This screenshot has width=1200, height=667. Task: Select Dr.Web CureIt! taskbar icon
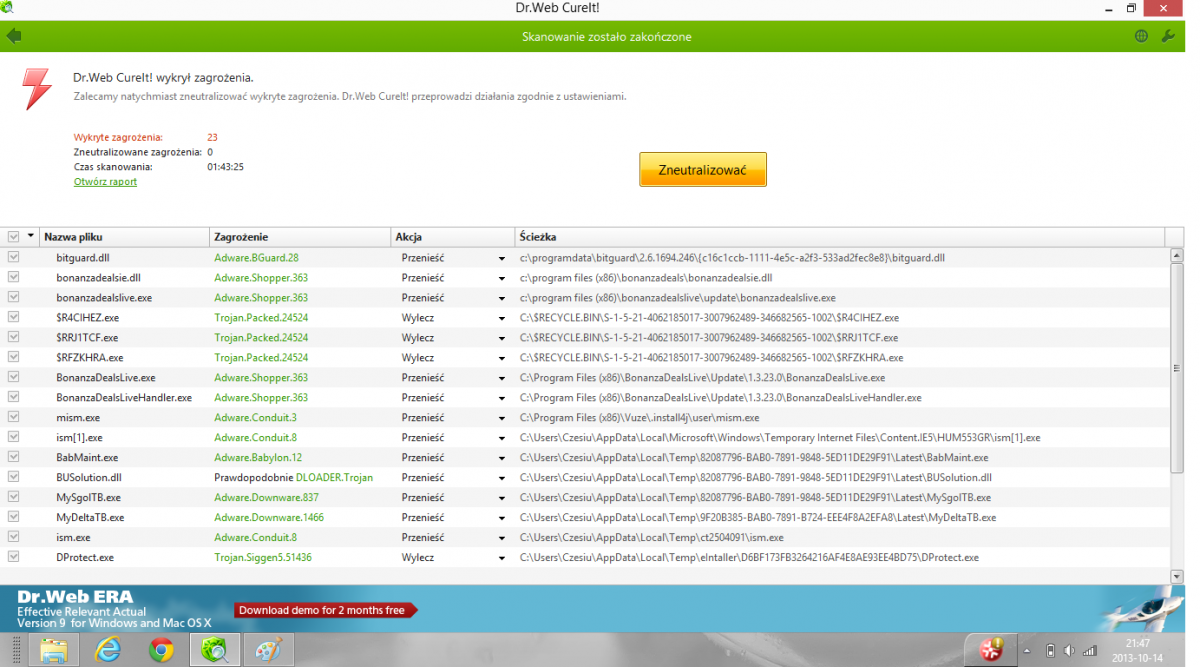(x=215, y=650)
